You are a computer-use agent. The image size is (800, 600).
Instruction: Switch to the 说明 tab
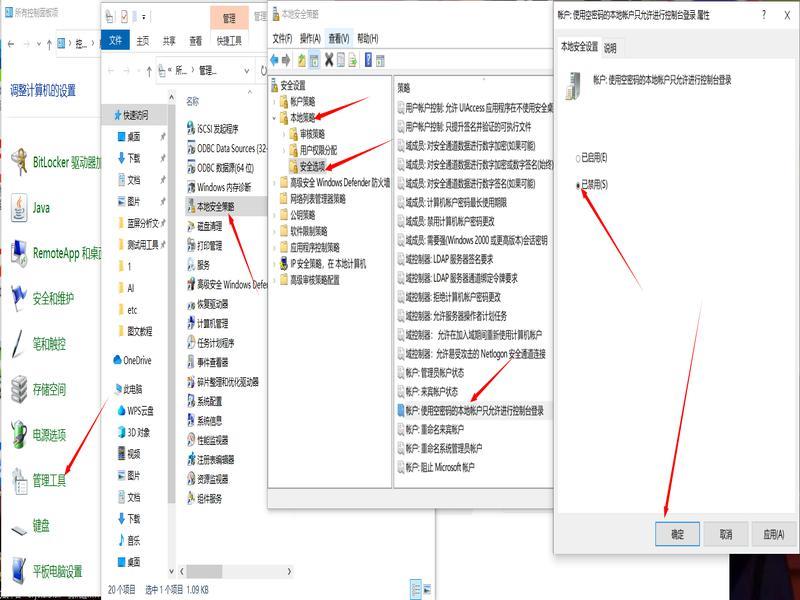pos(611,47)
